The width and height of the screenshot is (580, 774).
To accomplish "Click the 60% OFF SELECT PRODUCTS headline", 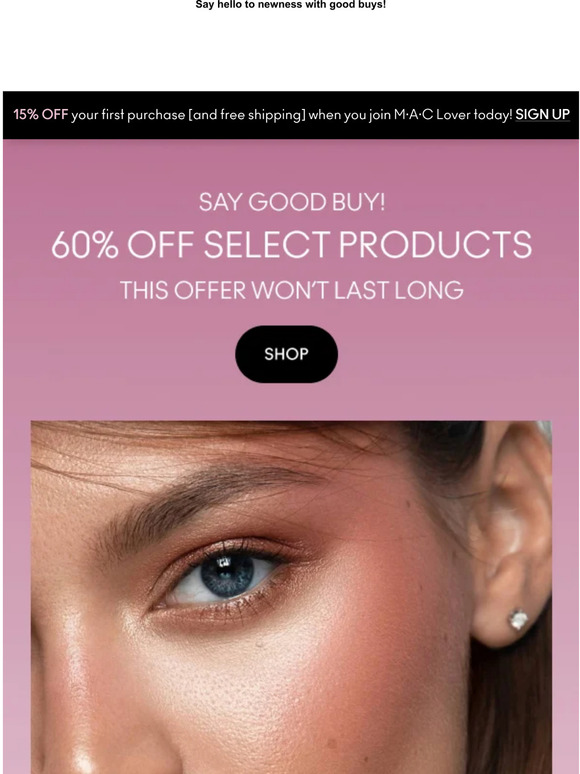I will (291, 245).
